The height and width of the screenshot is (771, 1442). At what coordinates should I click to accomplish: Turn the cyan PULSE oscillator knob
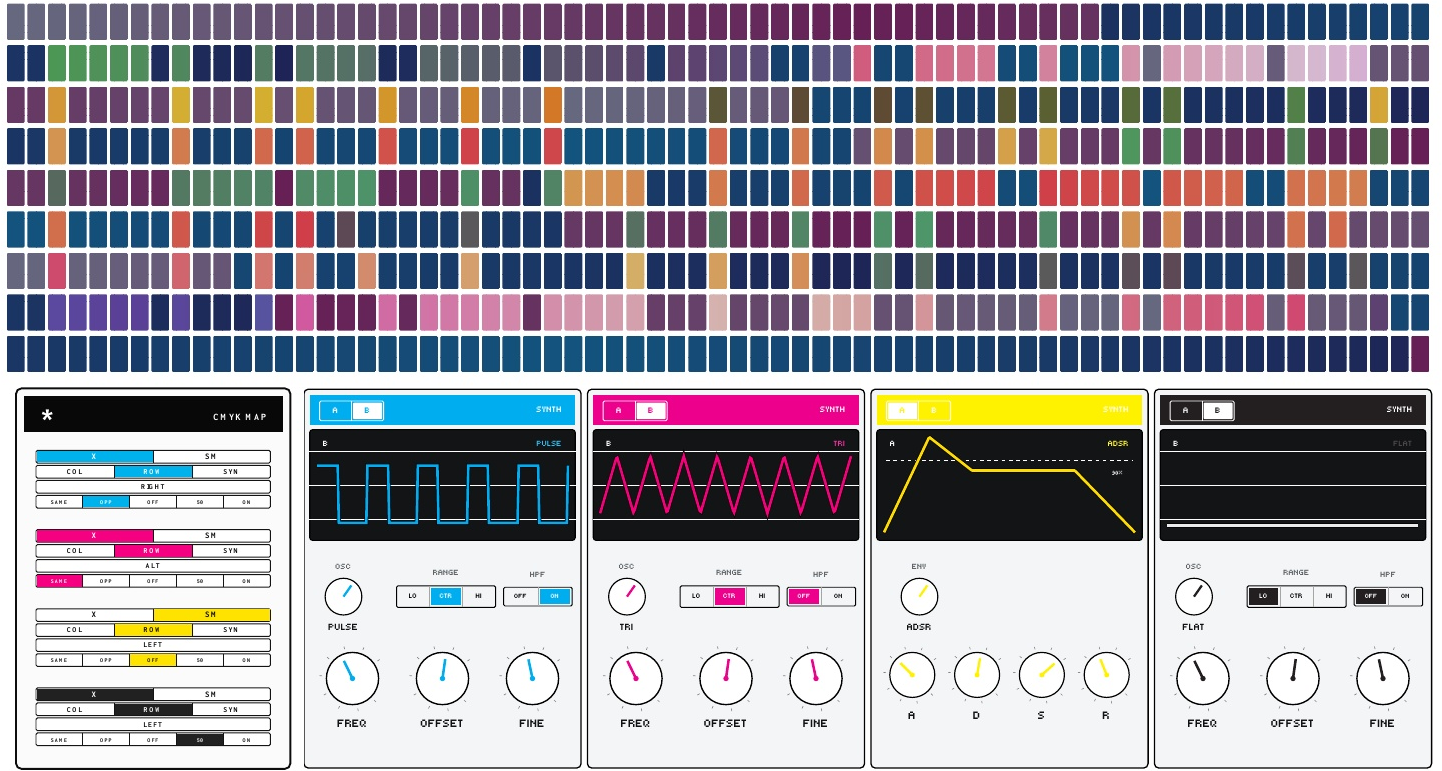click(x=343, y=597)
